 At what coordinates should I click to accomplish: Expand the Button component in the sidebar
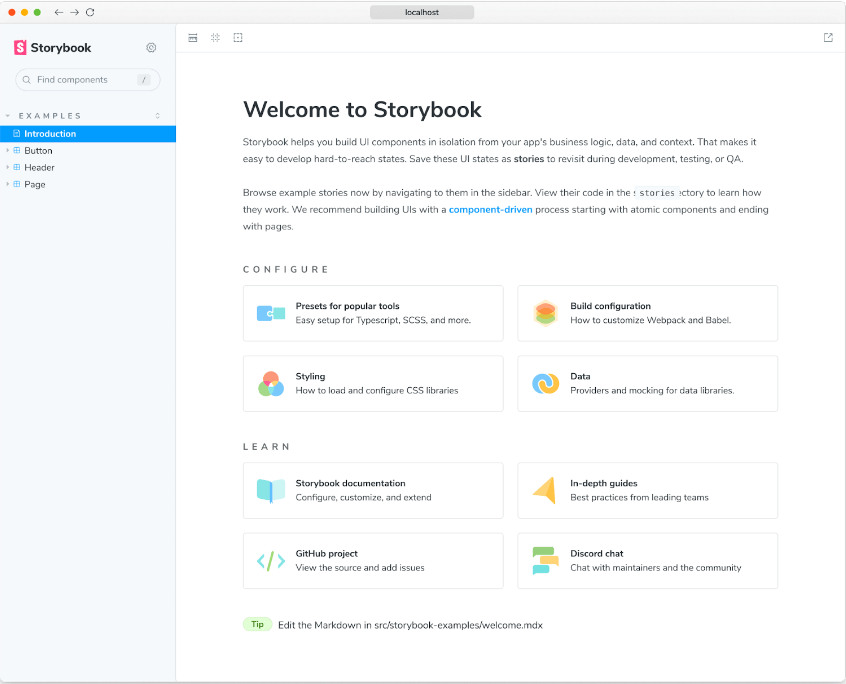click(8, 150)
